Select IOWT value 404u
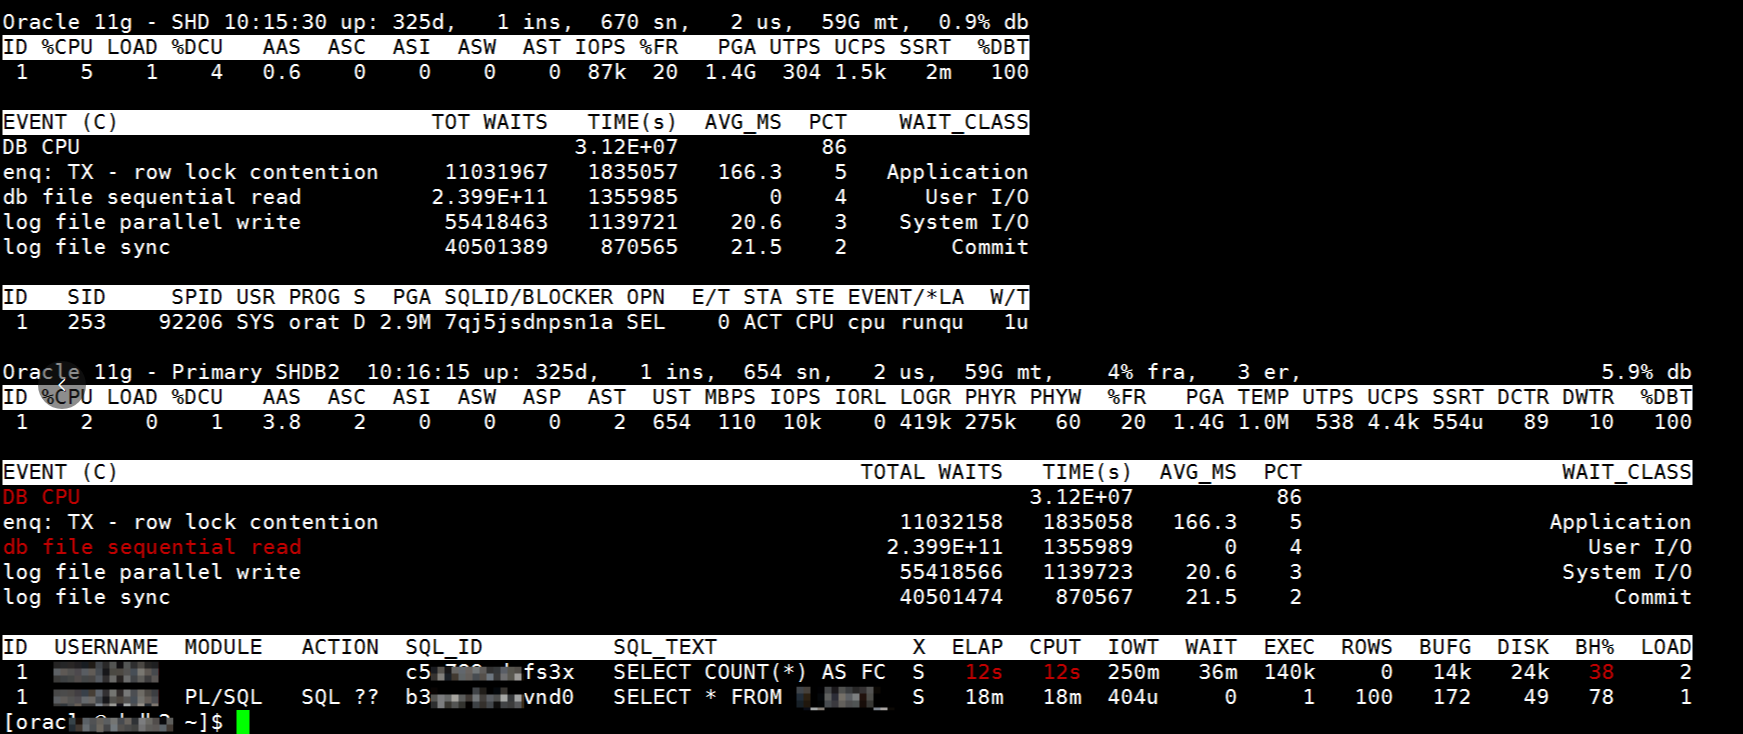Image resolution: width=1743 pixels, height=734 pixels. 1133,697
